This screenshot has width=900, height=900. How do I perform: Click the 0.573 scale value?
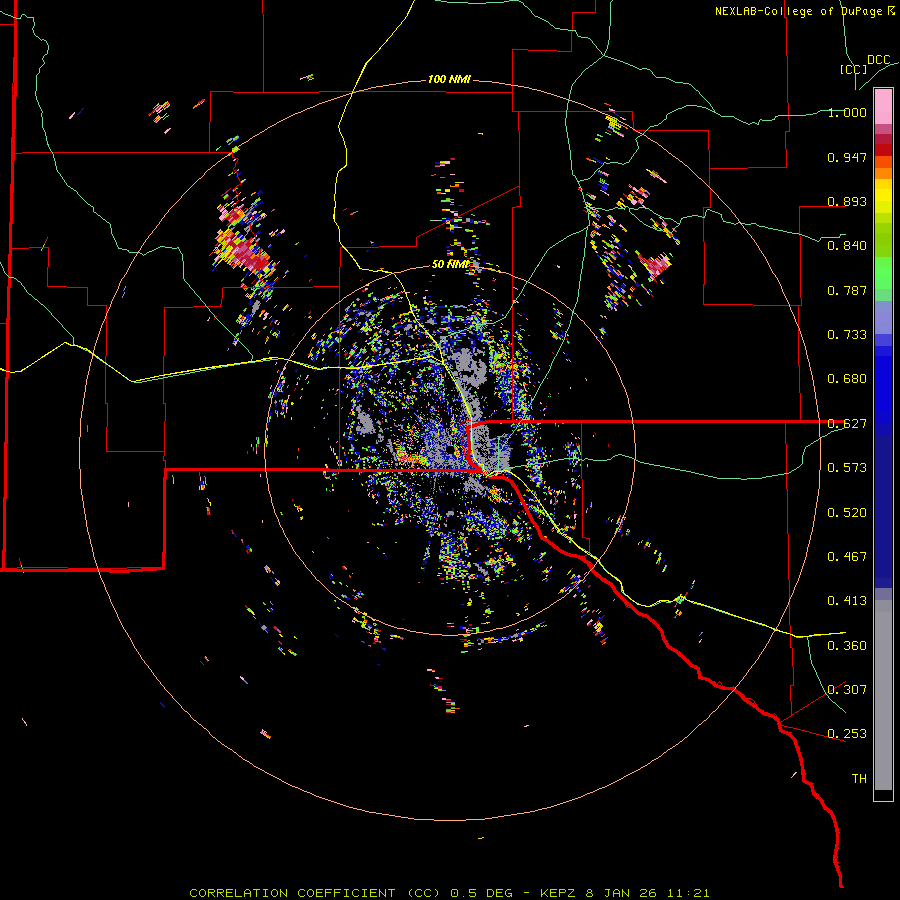[x=847, y=468]
